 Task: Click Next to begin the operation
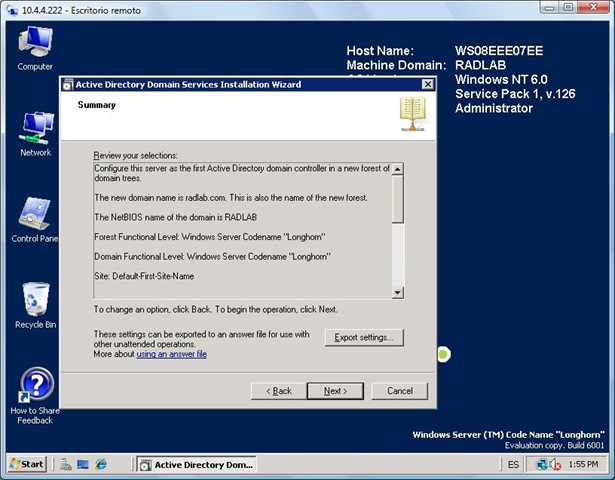coord(335,390)
